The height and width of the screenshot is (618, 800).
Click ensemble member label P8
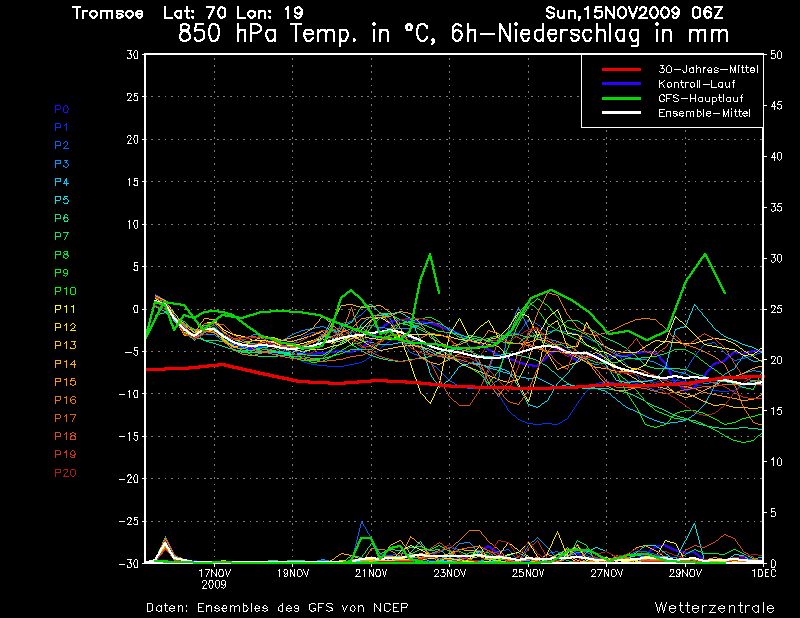tap(61, 255)
